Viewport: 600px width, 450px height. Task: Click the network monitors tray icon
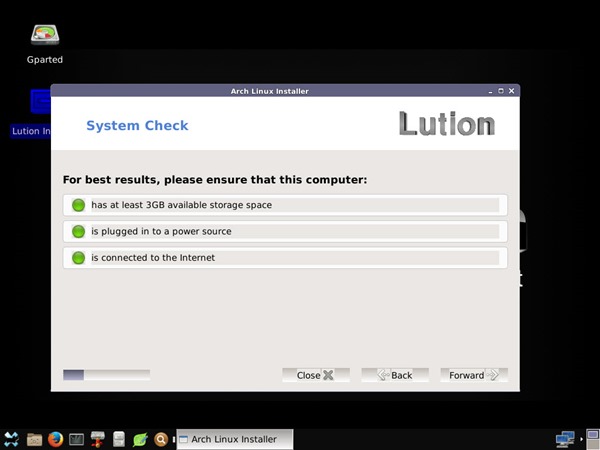pos(565,439)
